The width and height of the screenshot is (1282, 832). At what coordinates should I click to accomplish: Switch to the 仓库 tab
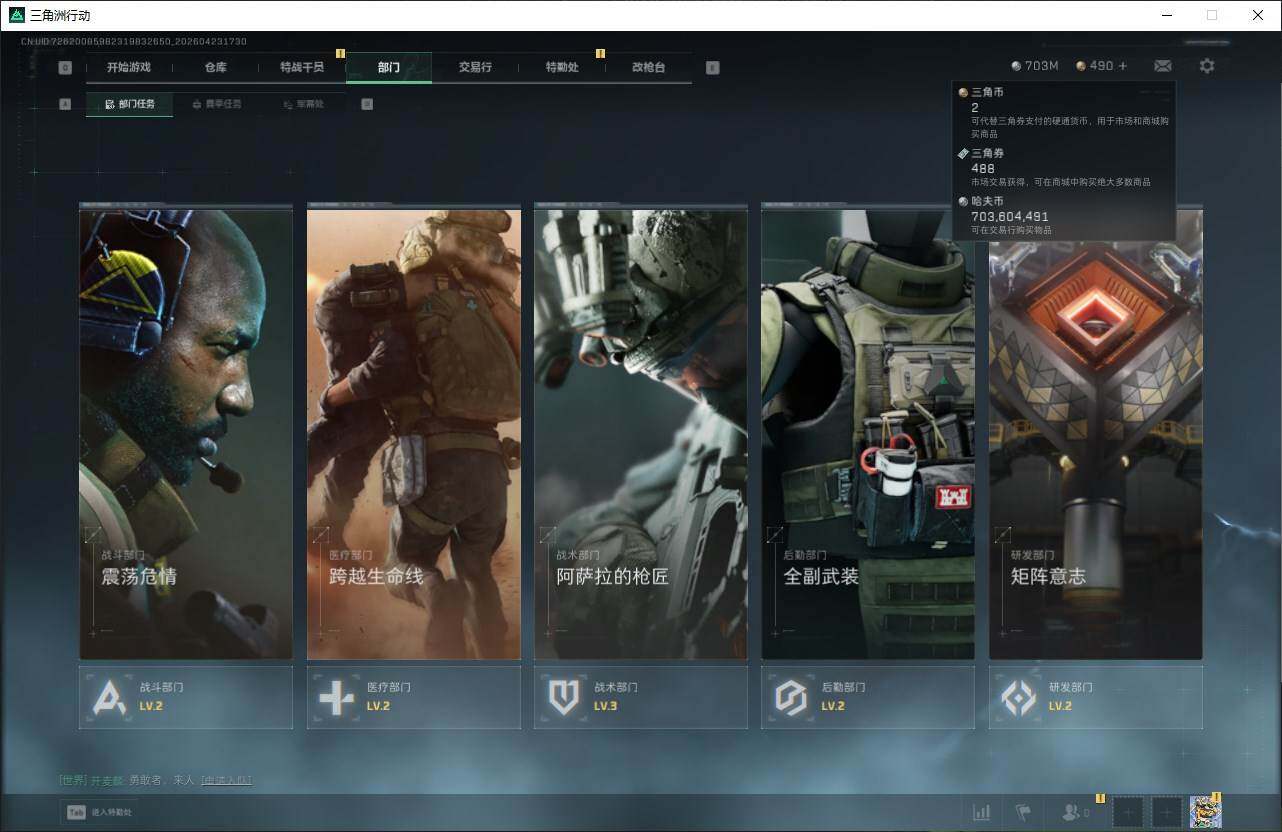coord(215,67)
